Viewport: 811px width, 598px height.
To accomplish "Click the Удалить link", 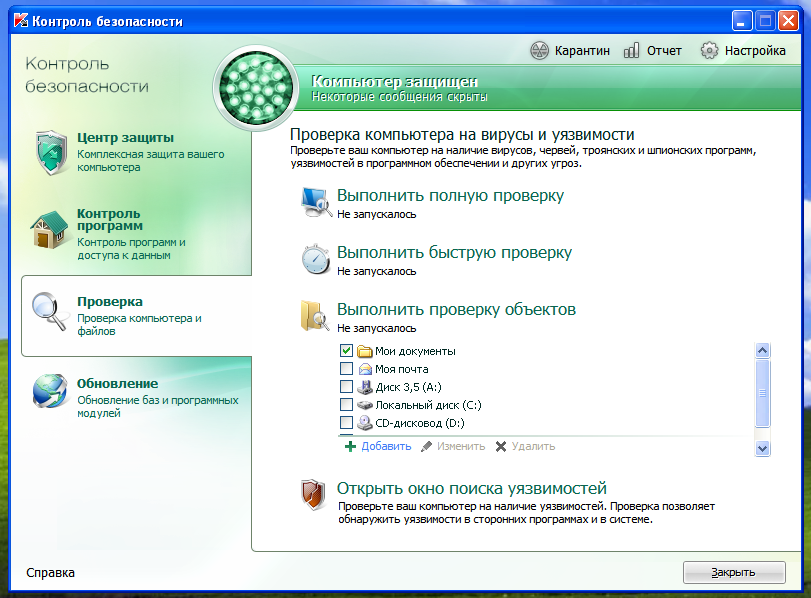I will coord(533,446).
